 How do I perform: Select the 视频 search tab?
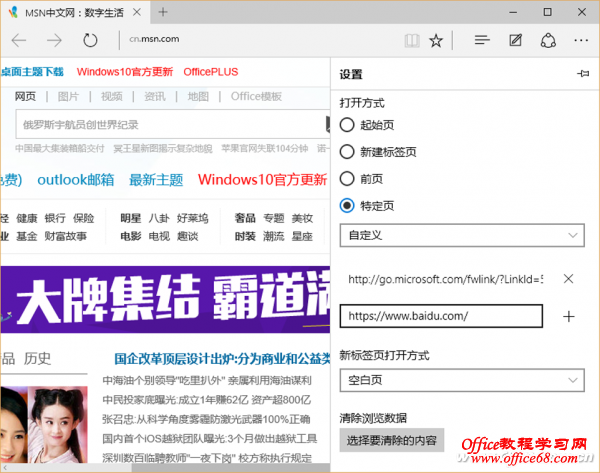(x=111, y=96)
